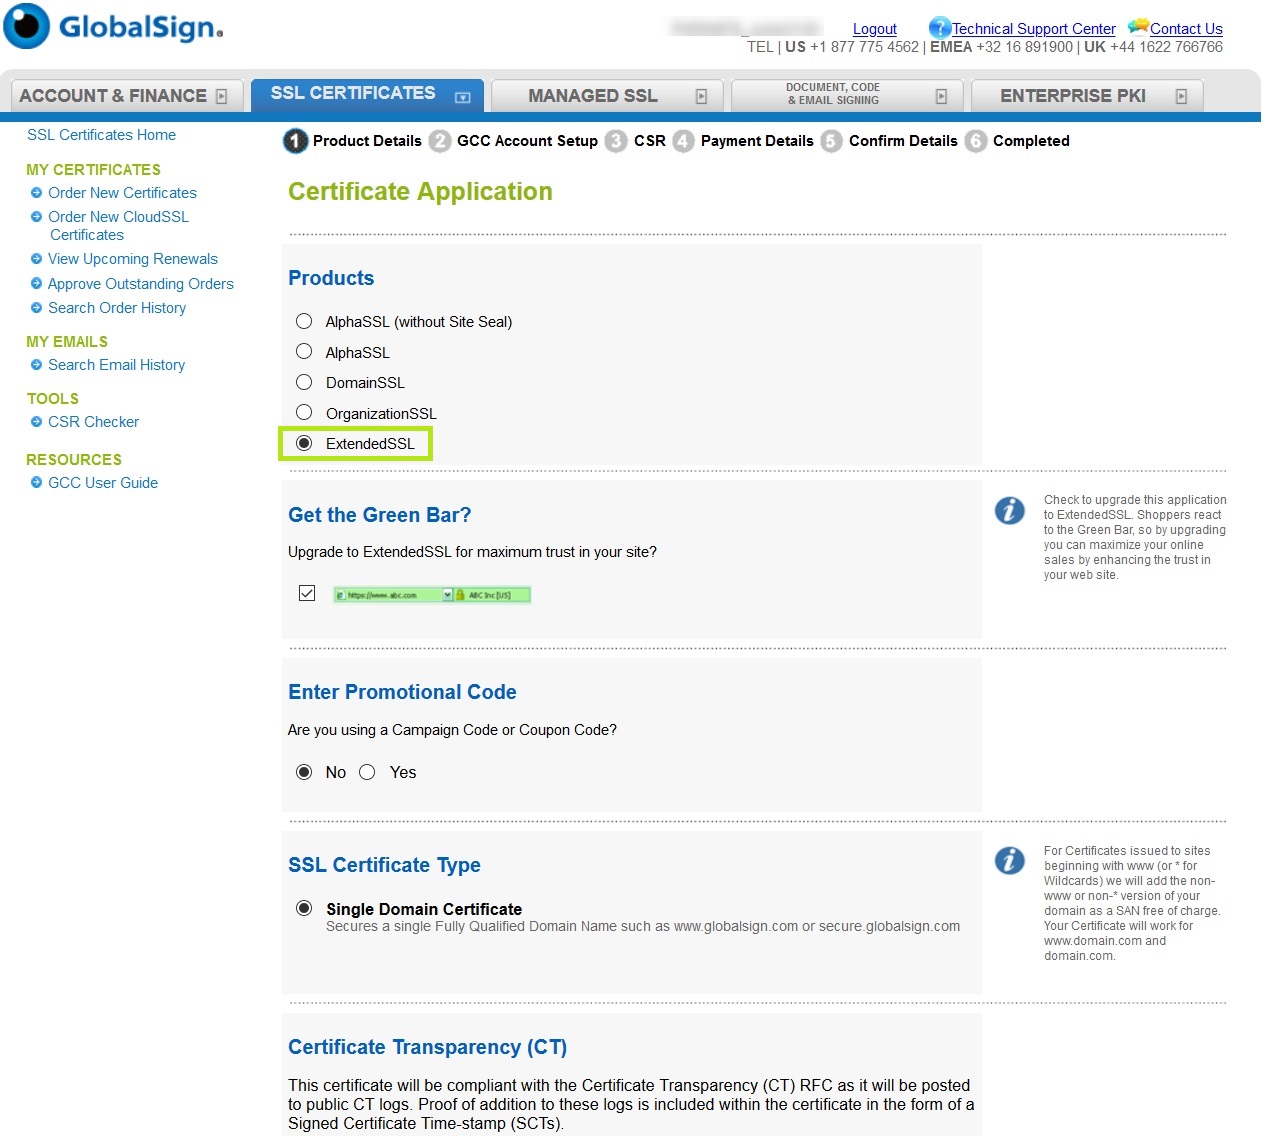The image size is (1267, 1136).
Task: Click the step 1 Product Details circle
Action: click(x=295, y=141)
